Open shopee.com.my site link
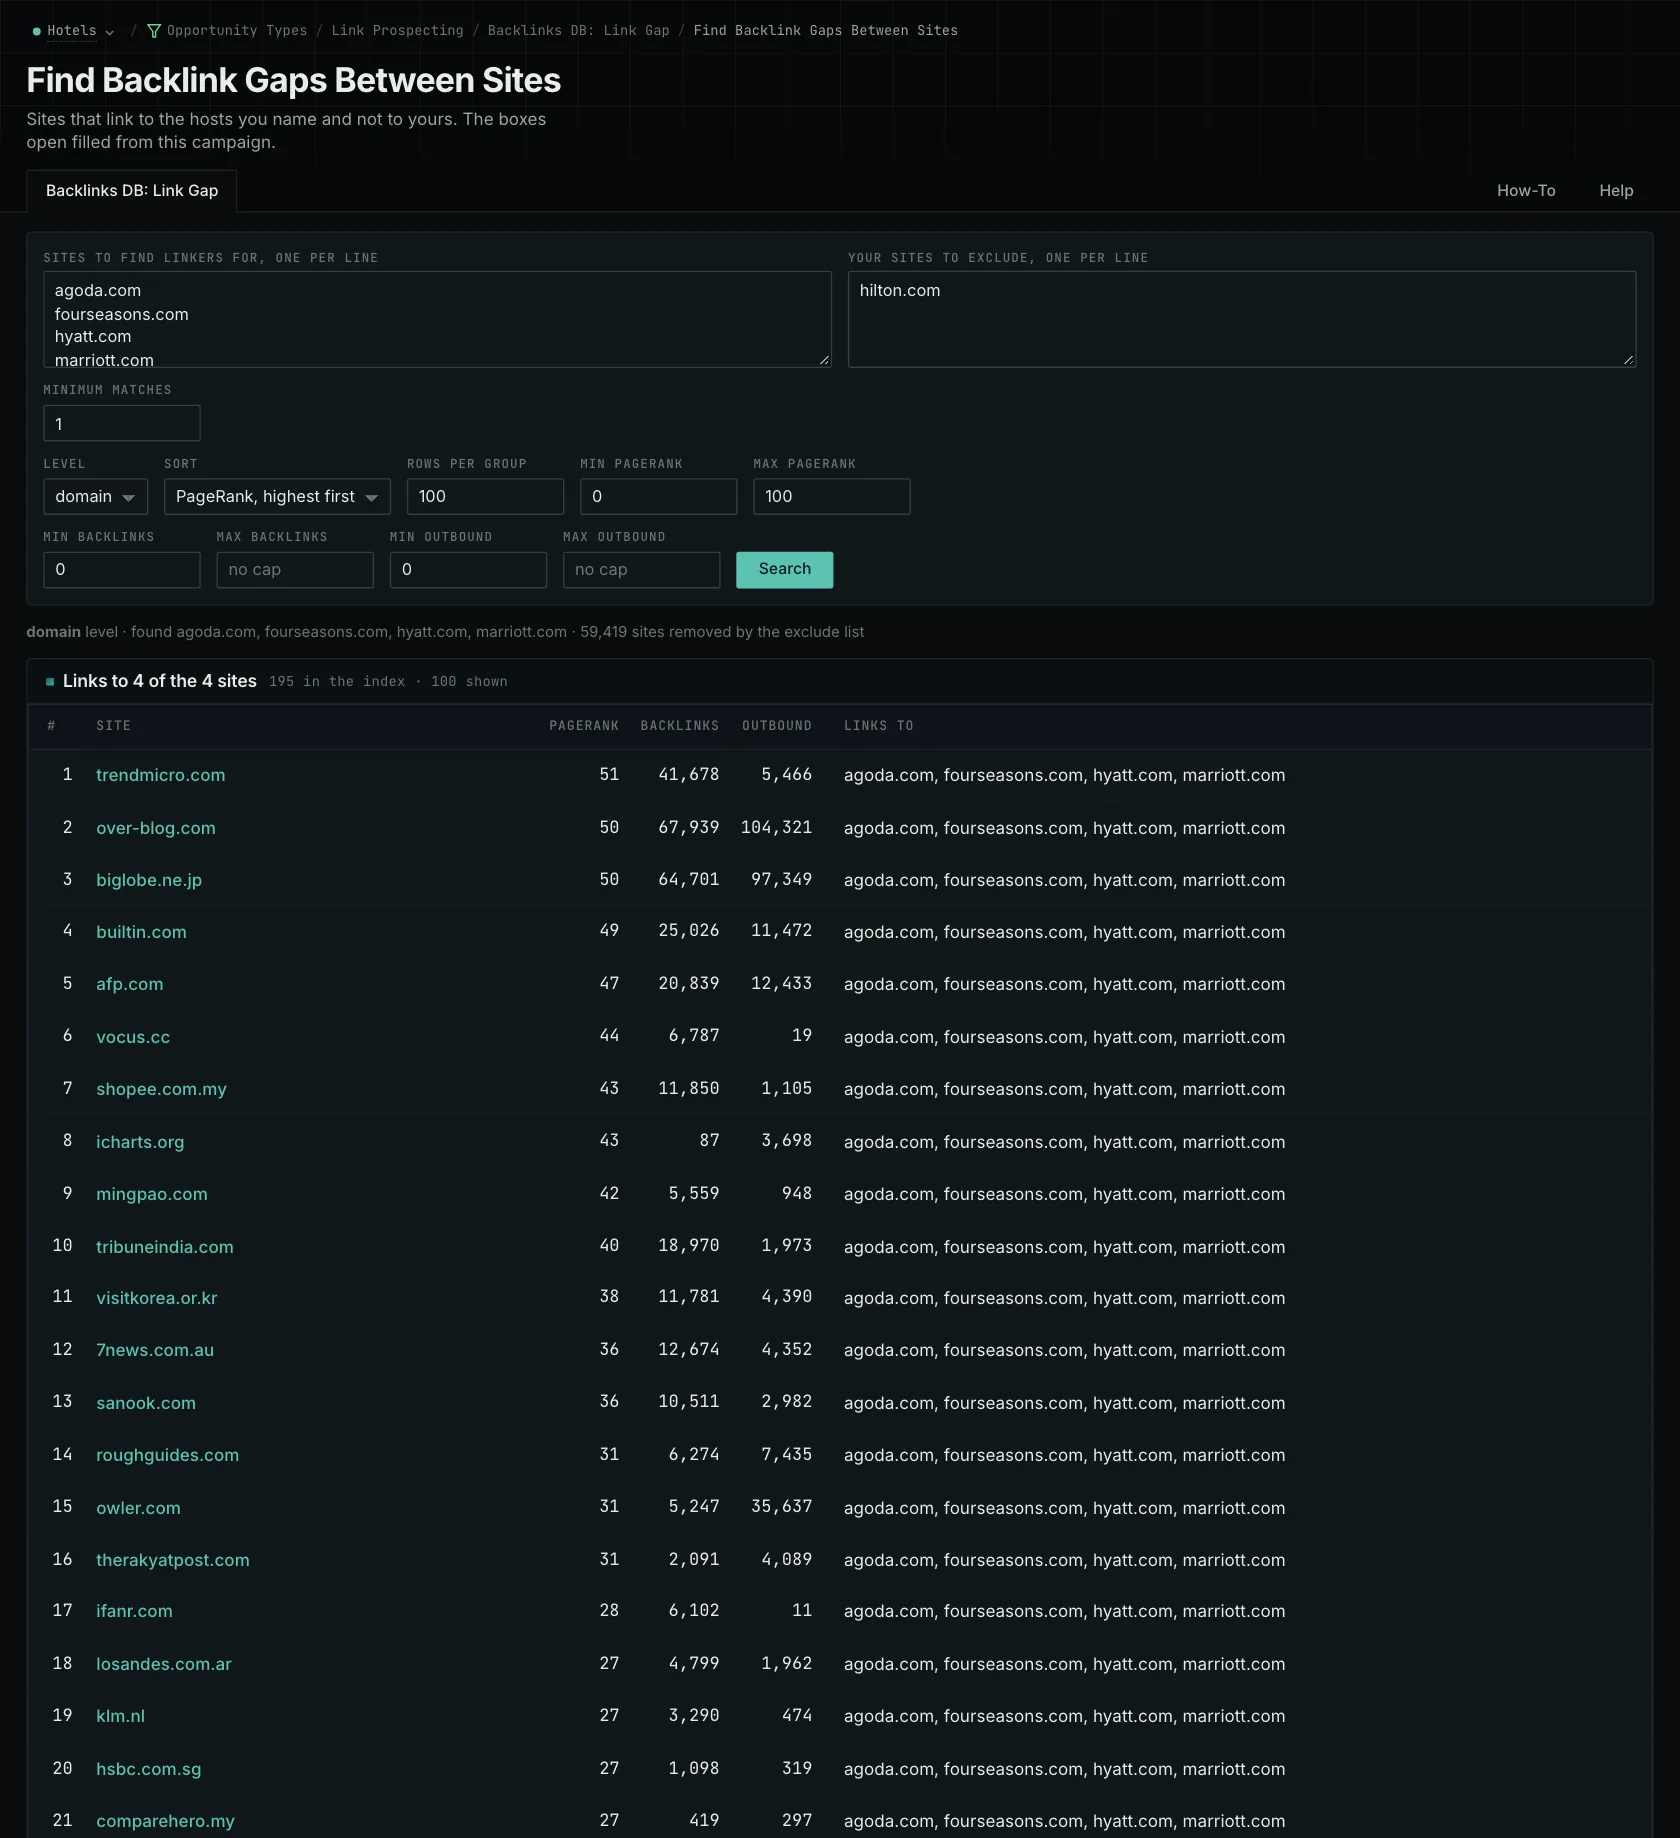Image resolution: width=1680 pixels, height=1838 pixels. pos(161,1089)
